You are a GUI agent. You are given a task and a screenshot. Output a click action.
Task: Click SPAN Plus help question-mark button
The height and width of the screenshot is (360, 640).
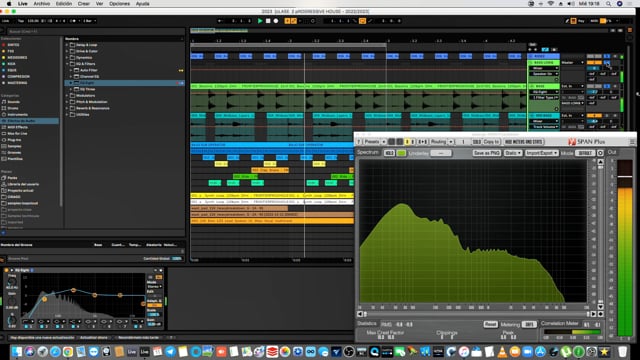359,142
